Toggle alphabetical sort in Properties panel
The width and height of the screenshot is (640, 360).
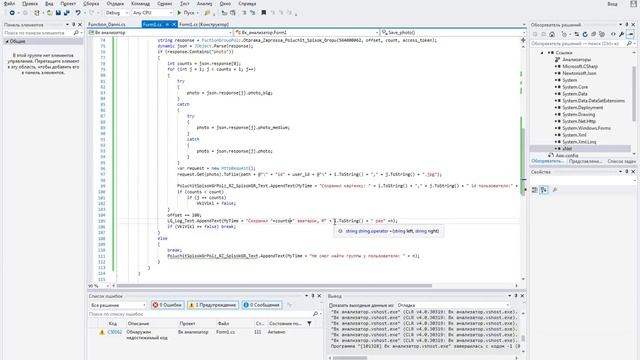click(x=544, y=190)
